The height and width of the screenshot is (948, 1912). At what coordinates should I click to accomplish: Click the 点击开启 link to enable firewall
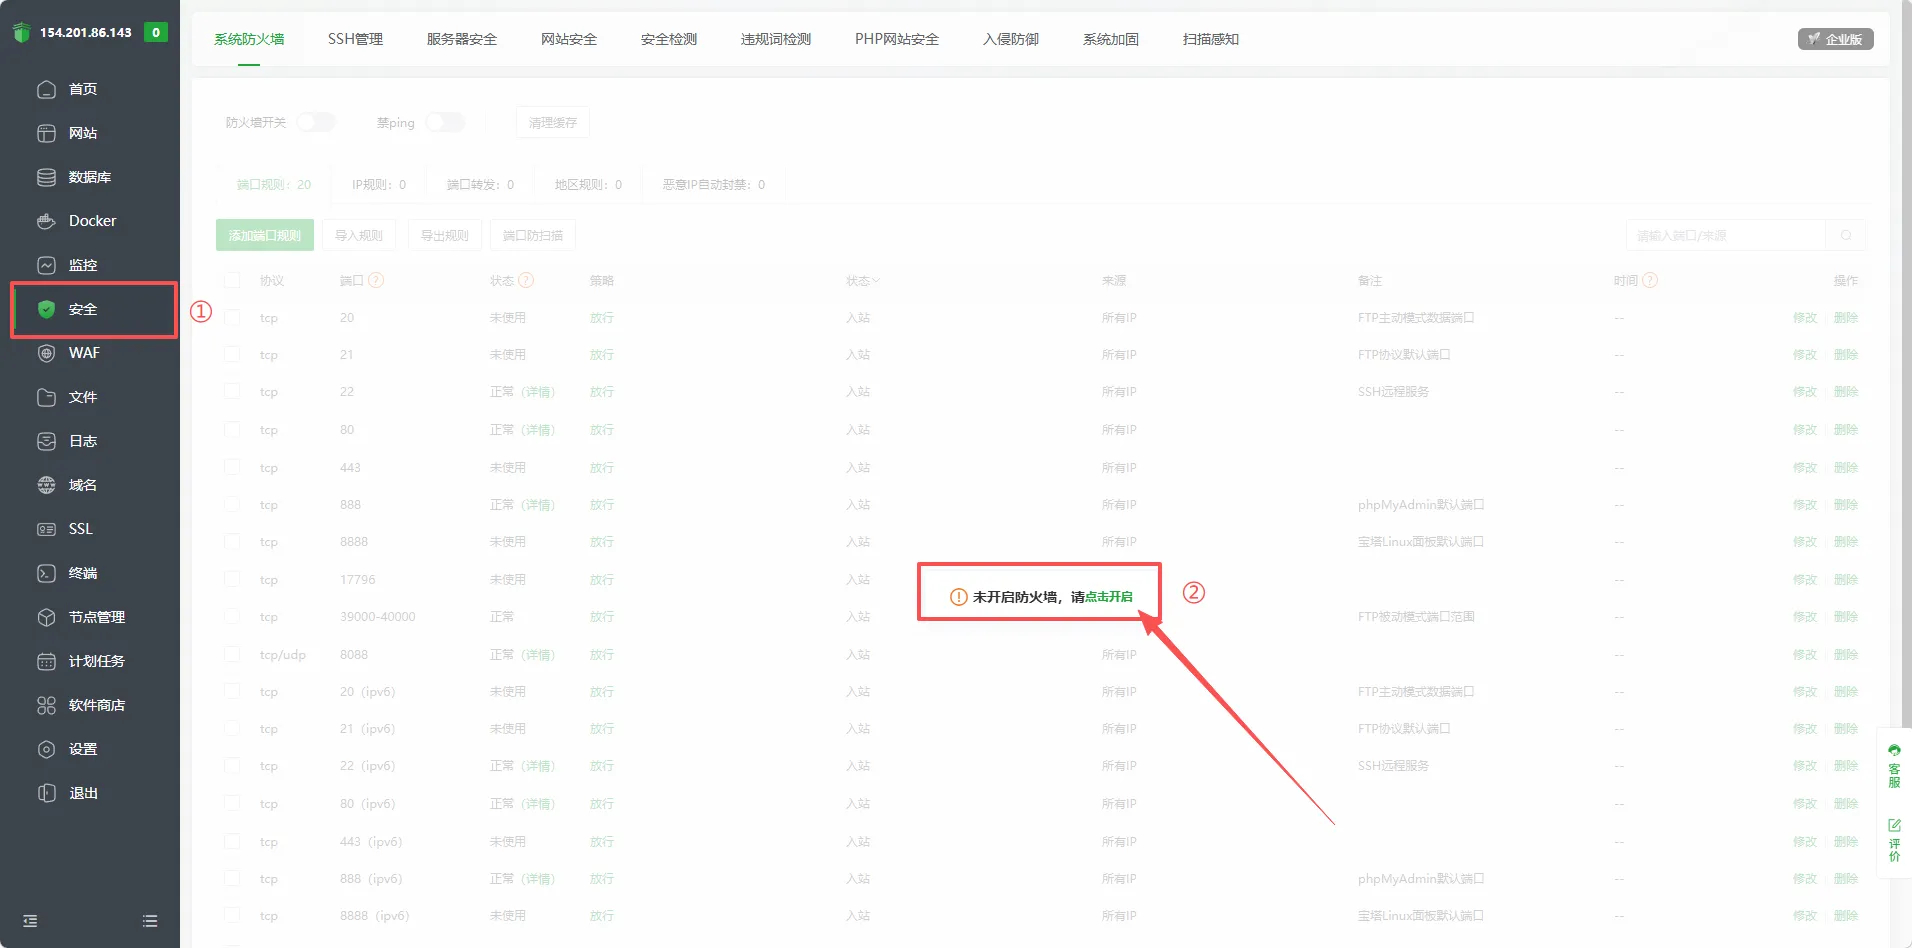point(1109,597)
